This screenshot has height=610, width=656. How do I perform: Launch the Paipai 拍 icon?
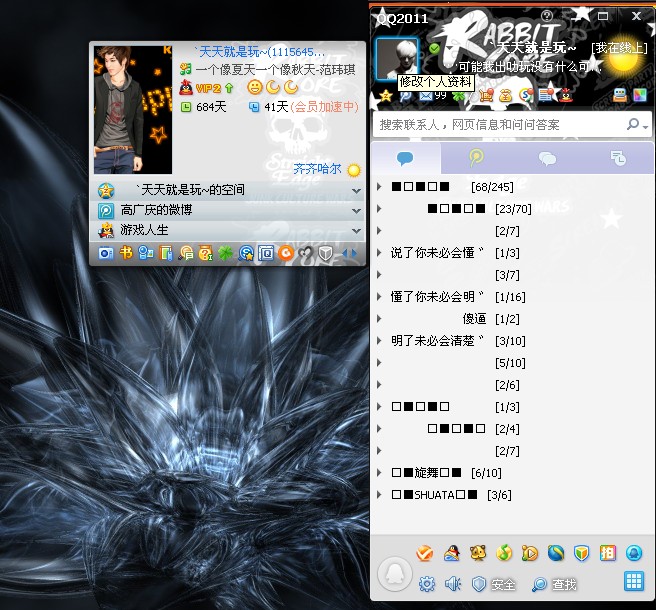[607, 553]
